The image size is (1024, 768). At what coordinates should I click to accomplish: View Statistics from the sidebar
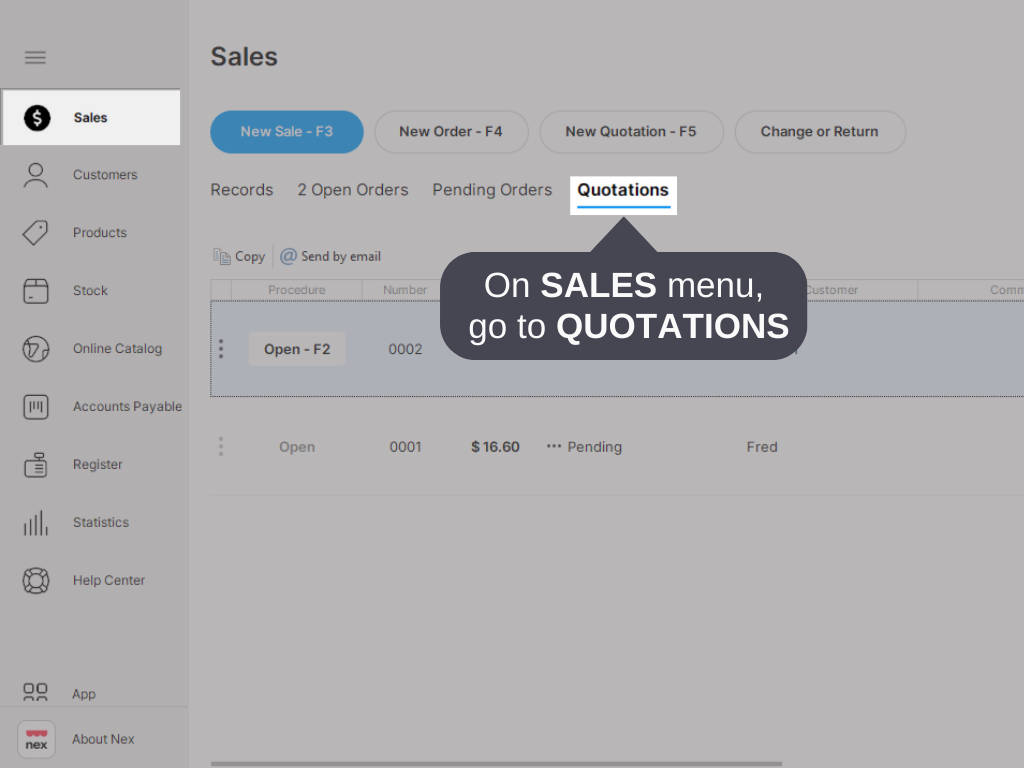coord(35,522)
